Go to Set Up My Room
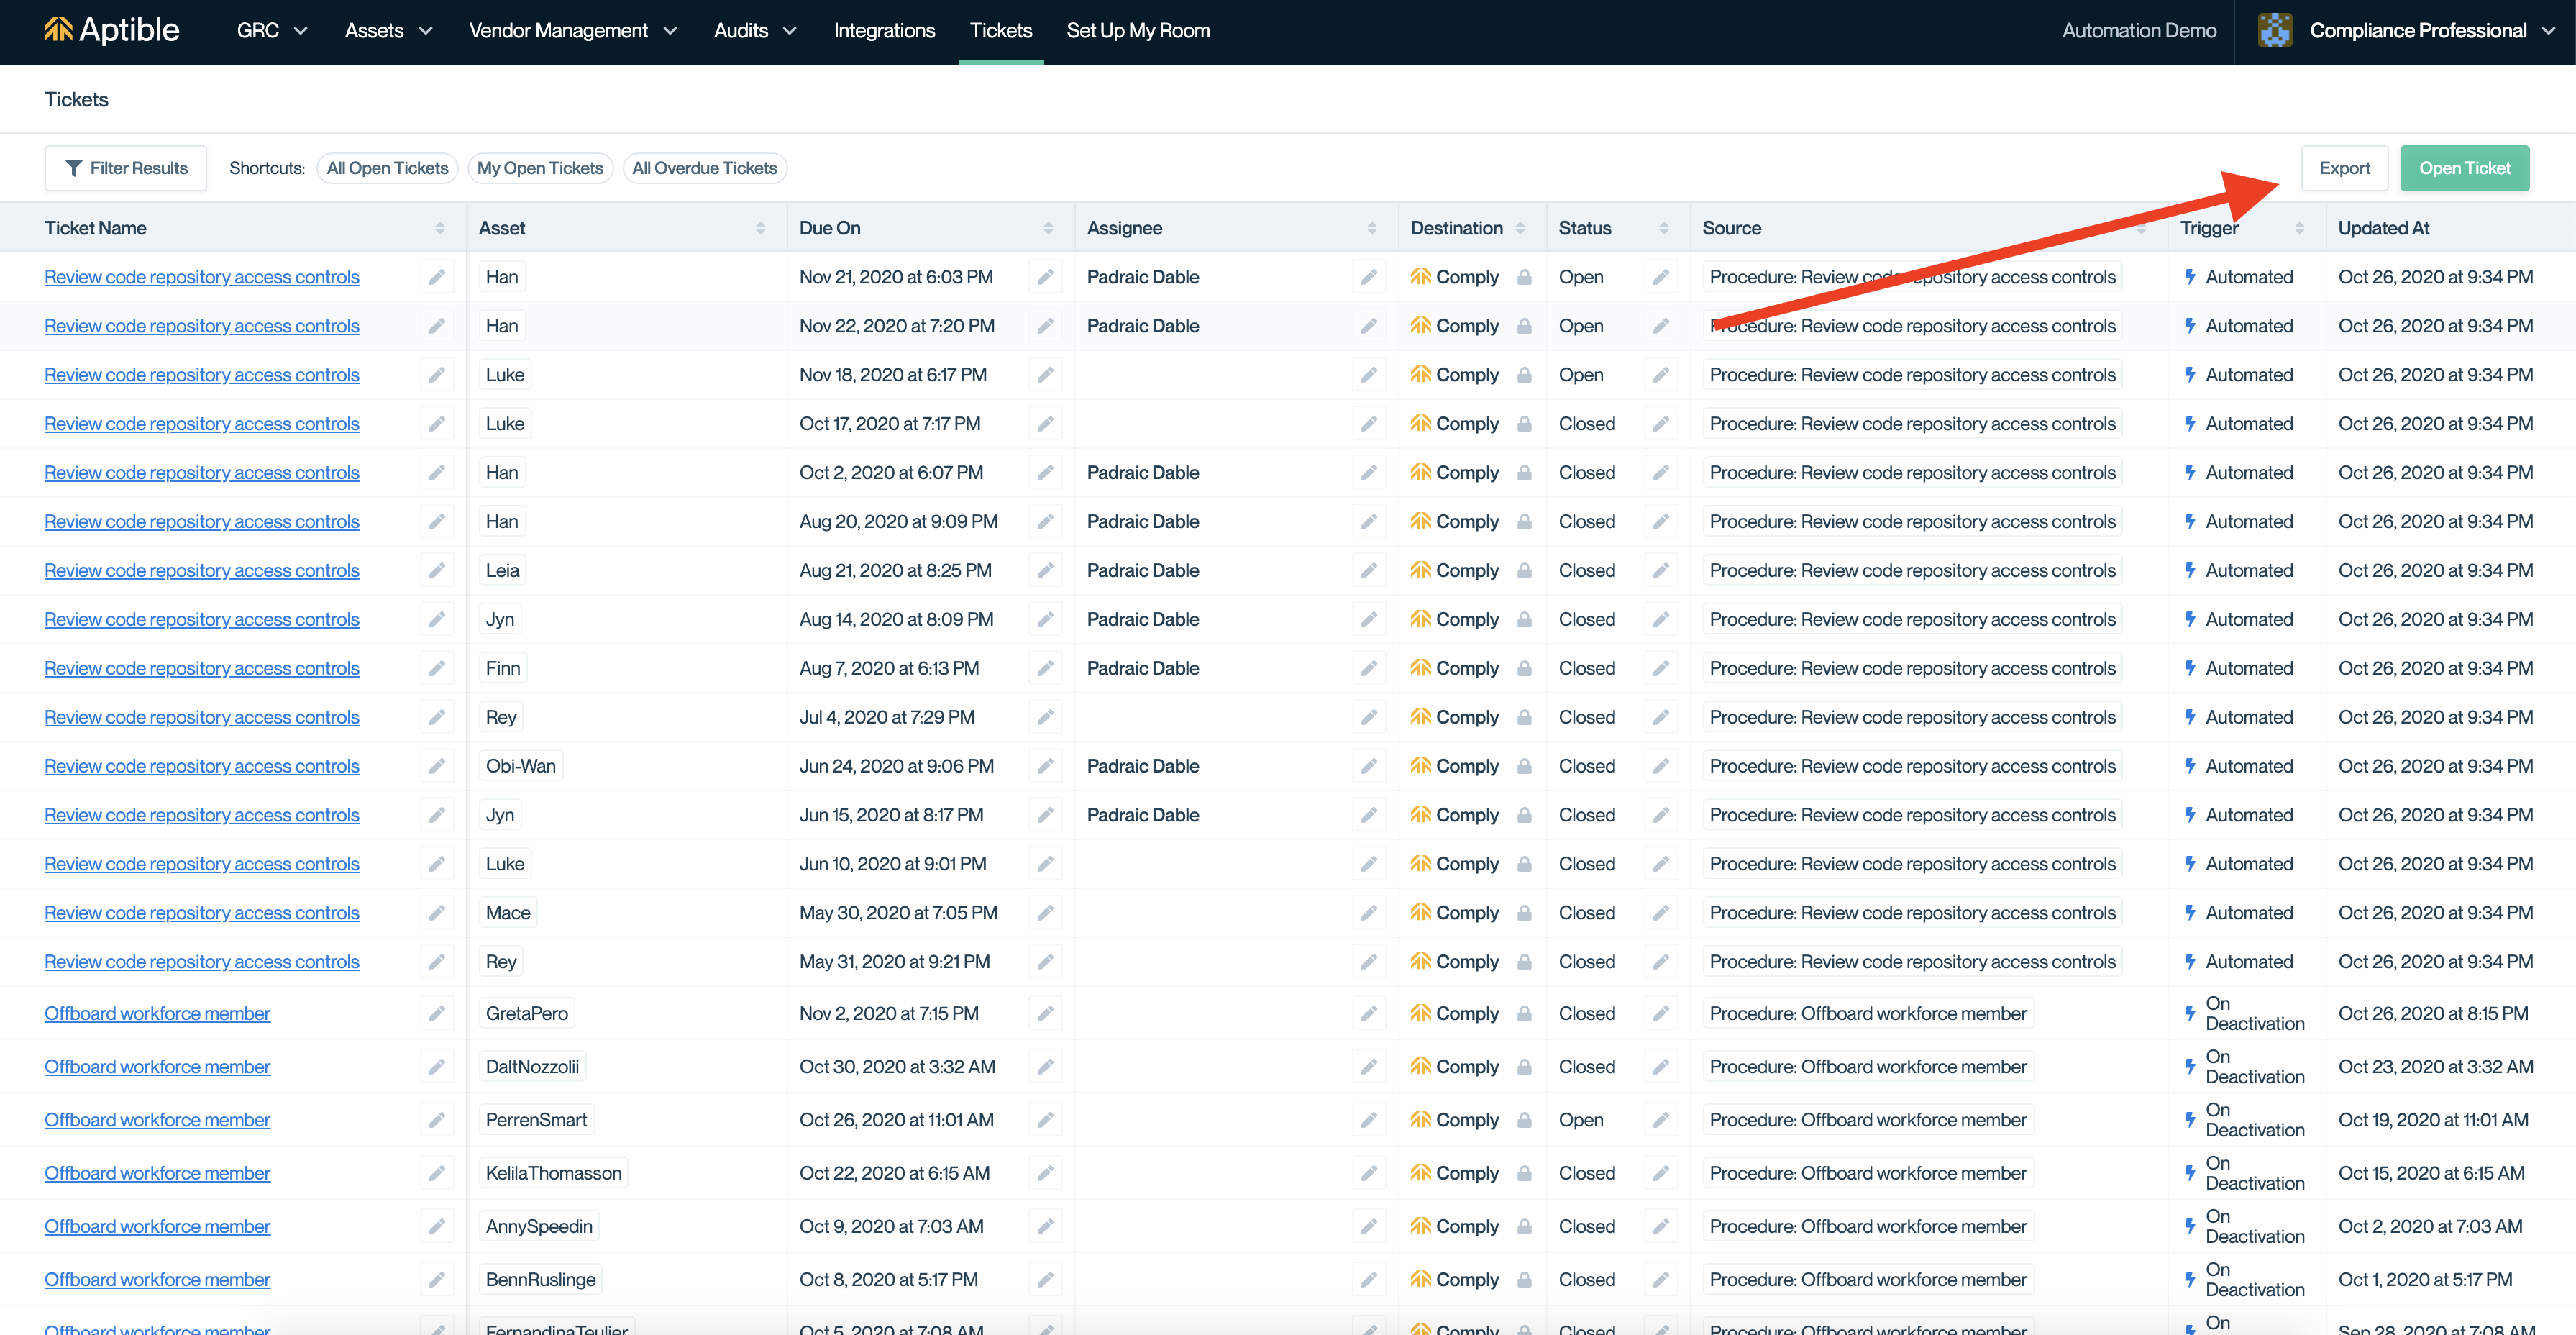This screenshot has height=1335, width=2576. 1138,30
